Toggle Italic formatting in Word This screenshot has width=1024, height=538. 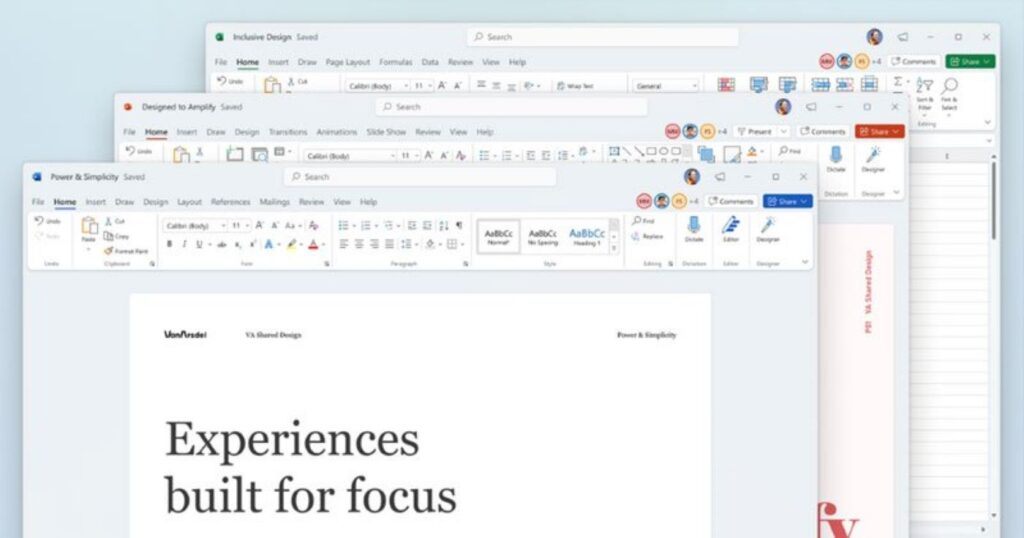[x=184, y=244]
